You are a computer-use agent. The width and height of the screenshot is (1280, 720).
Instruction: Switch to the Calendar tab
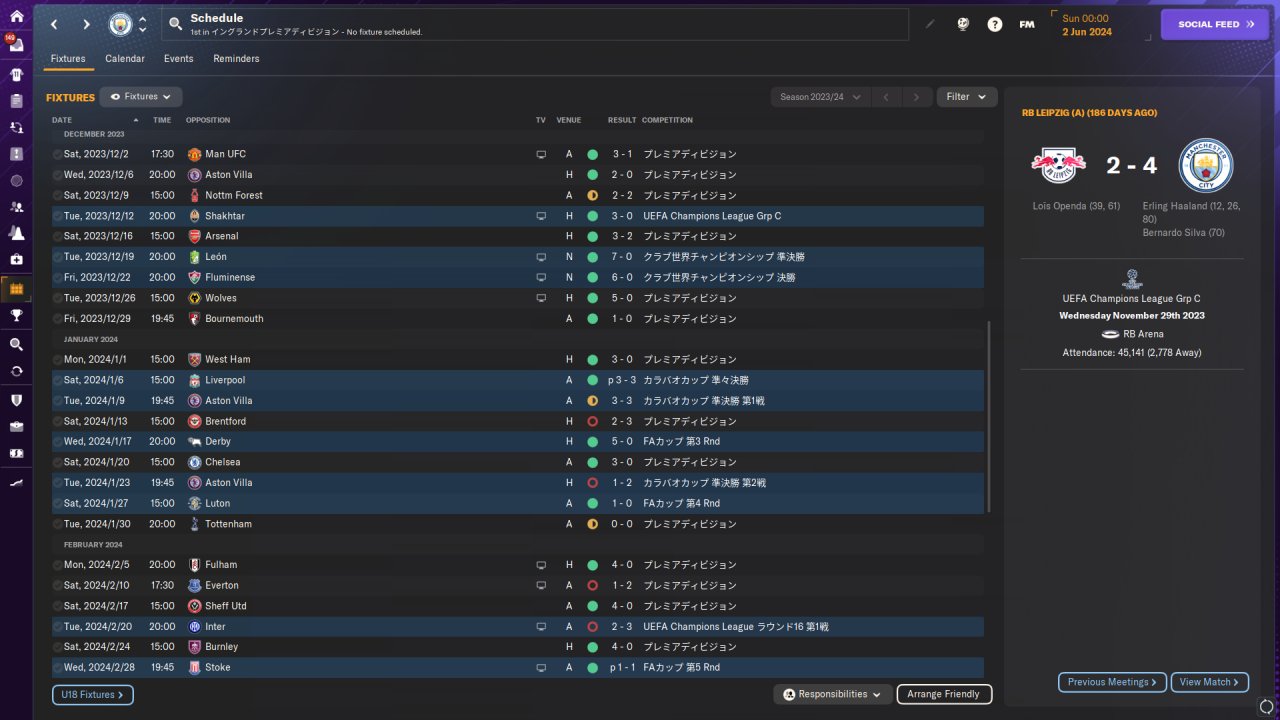point(125,59)
